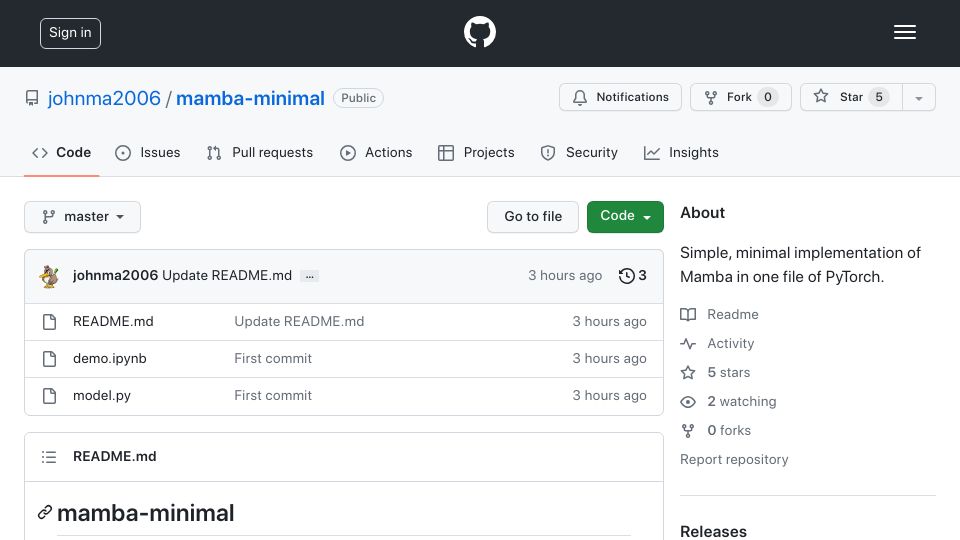Image resolution: width=960 pixels, height=540 pixels.
Task: Open the model.py file
Action: (x=102, y=396)
